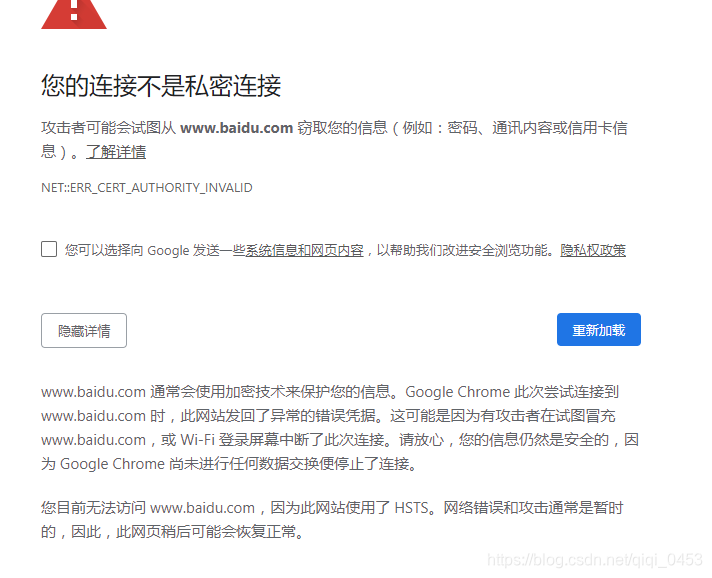
Task: Select the NET::ERR_CERT_AUTHORITY_INVALID error code
Action: tap(147, 188)
